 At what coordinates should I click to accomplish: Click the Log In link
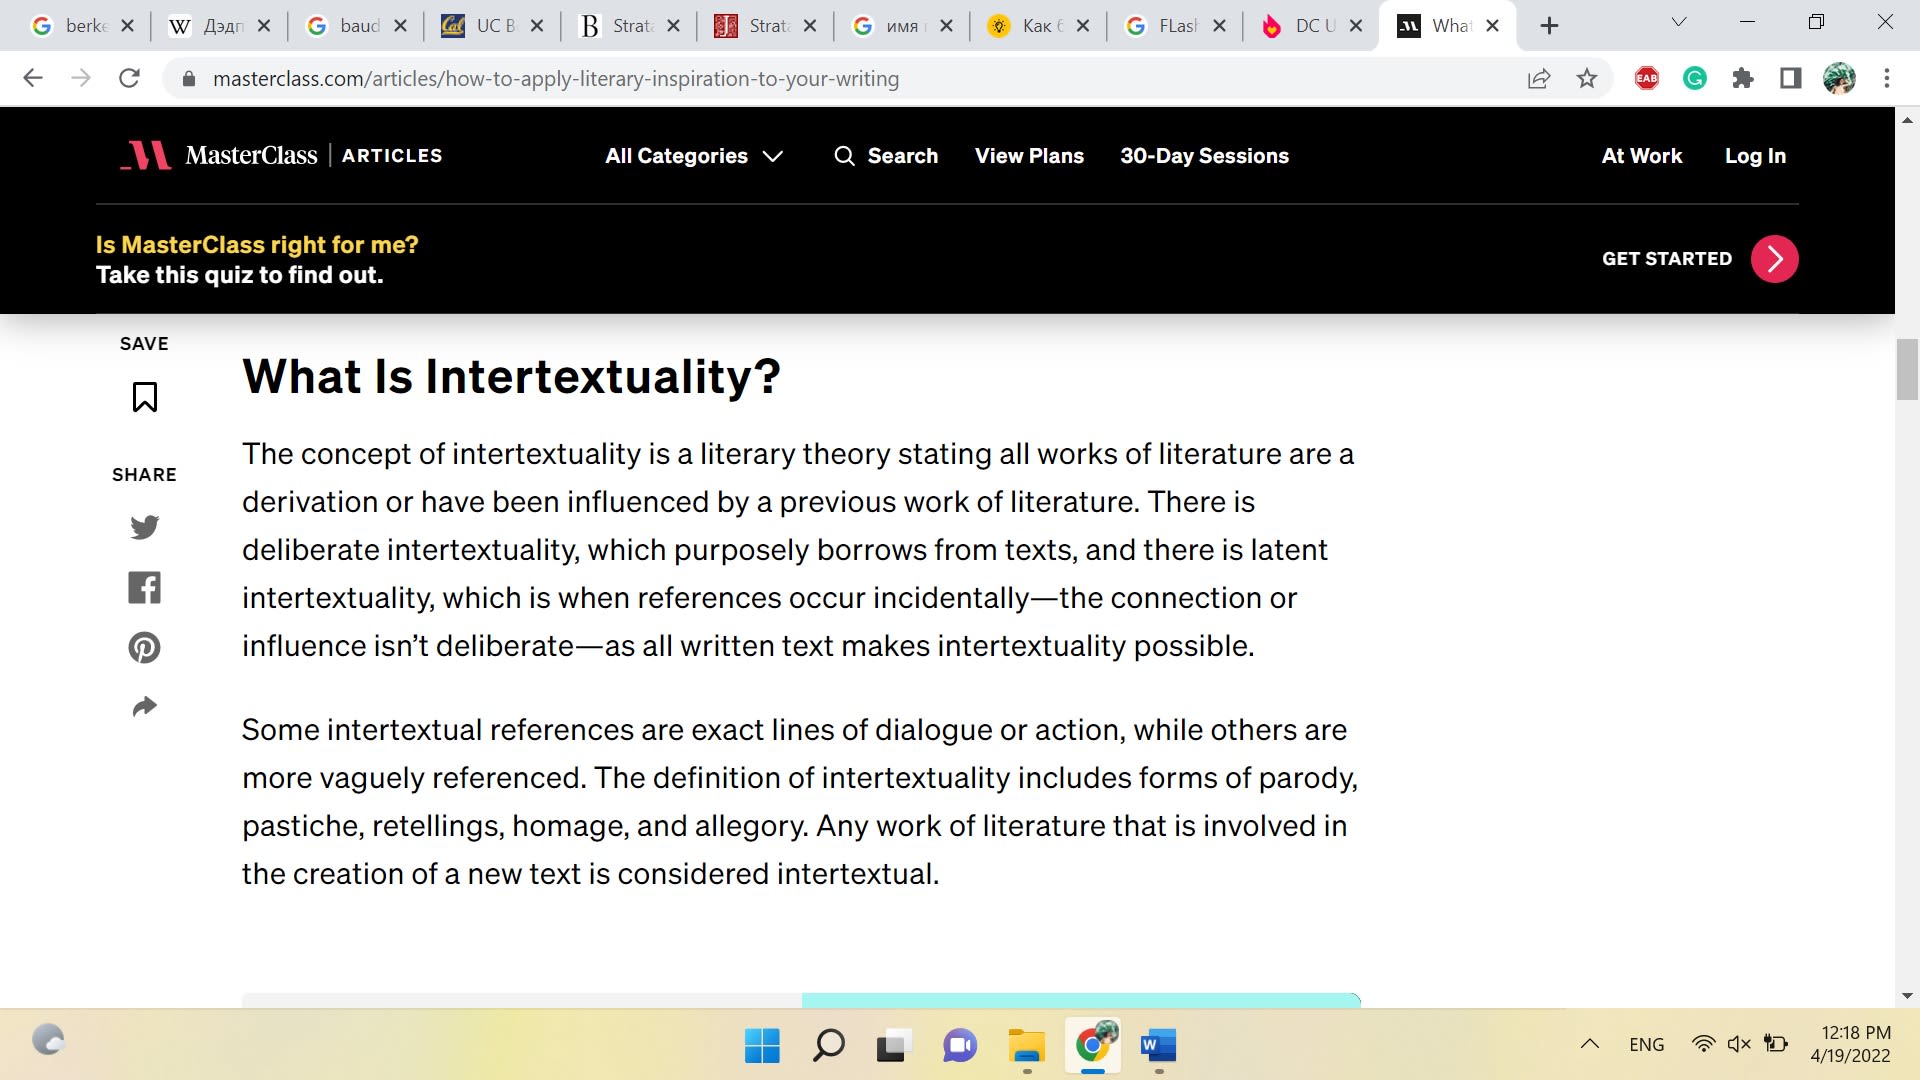click(x=1754, y=156)
